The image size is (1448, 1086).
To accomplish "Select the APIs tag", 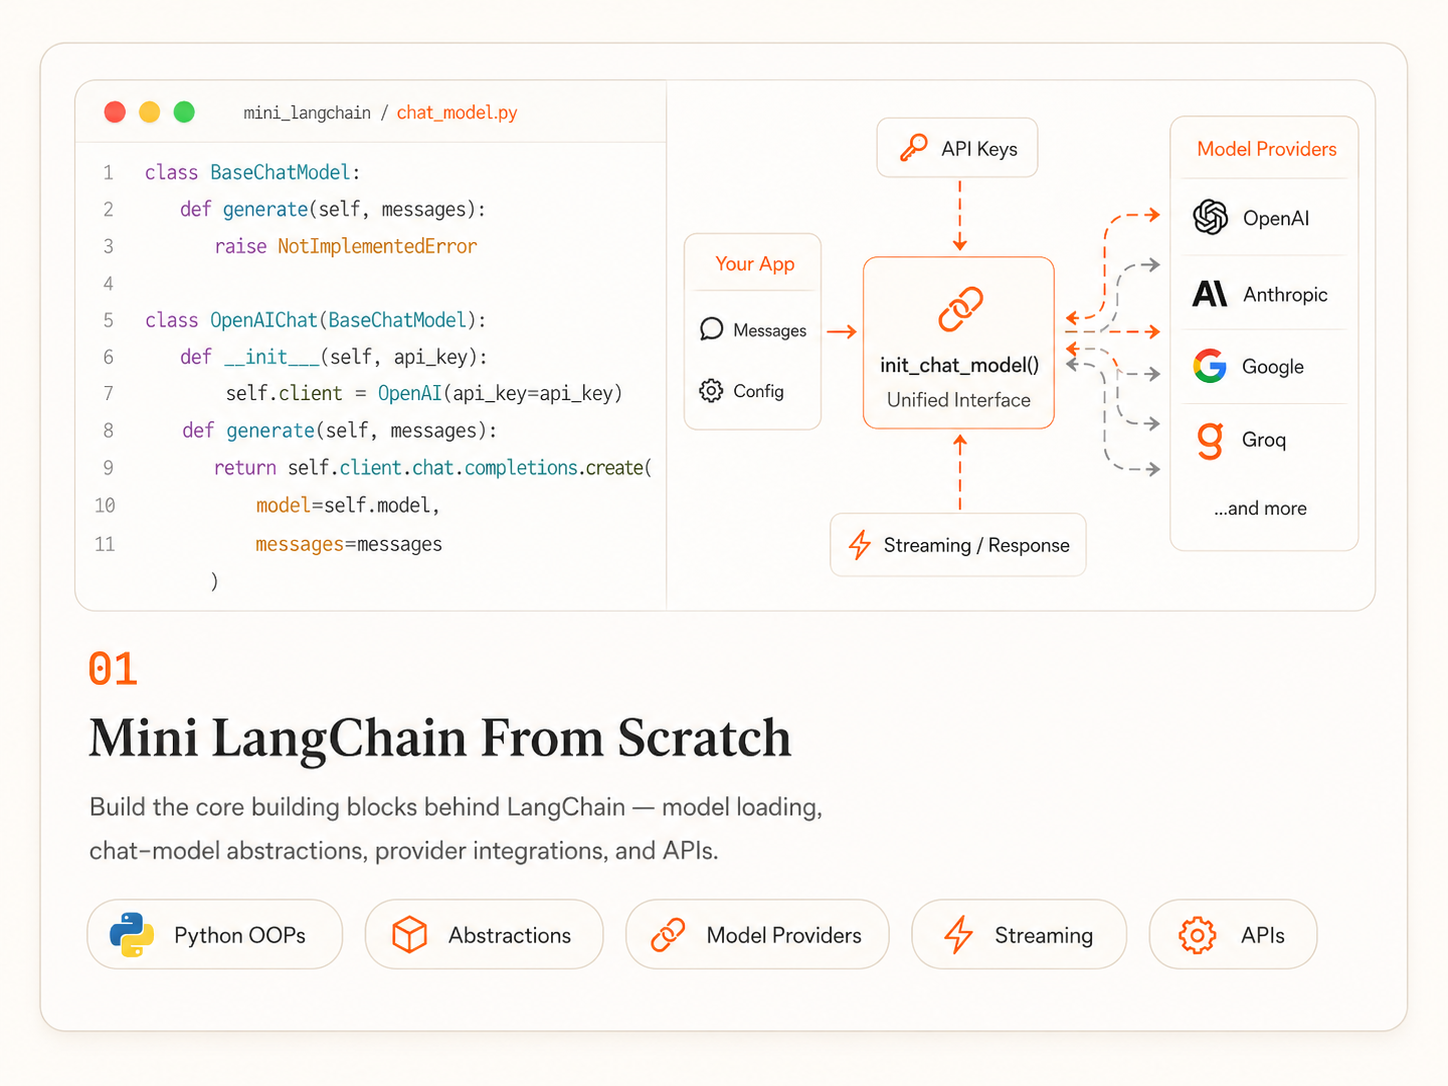I will [x=1233, y=934].
